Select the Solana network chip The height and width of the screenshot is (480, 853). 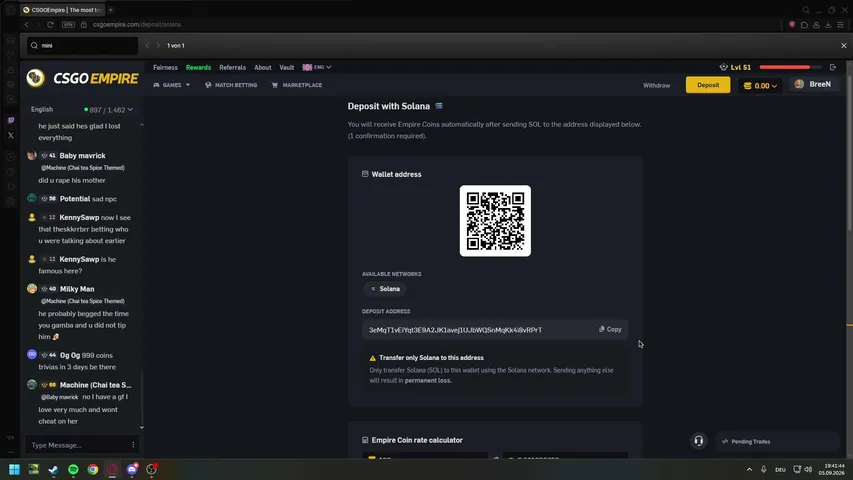pos(385,289)
